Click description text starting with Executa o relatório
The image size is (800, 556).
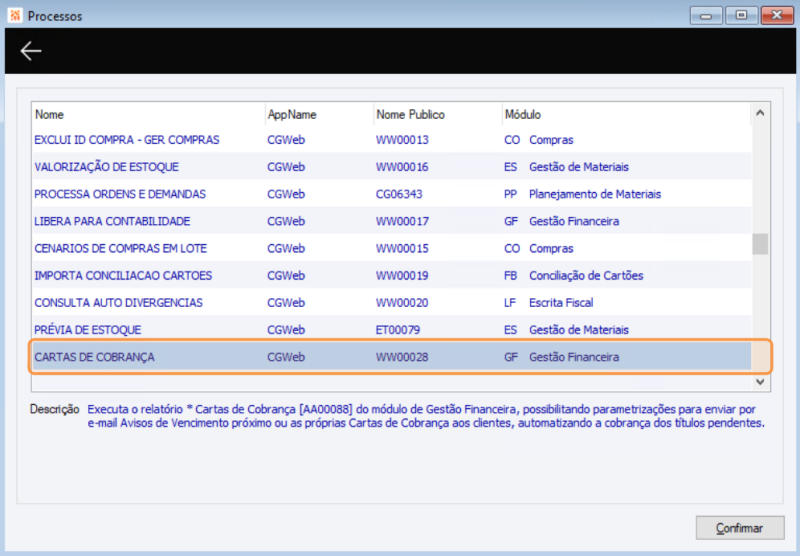tap(426, 416)
